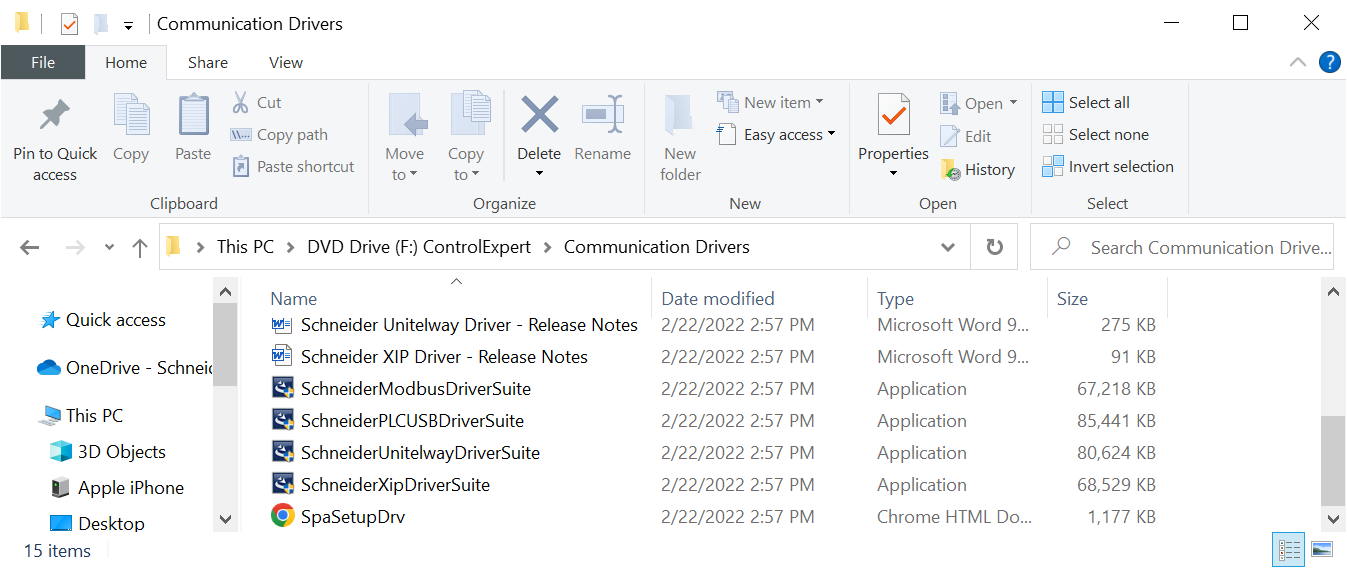Open Recent locations dropdown arrow
1347x568 pixels.
pos(109,247)
